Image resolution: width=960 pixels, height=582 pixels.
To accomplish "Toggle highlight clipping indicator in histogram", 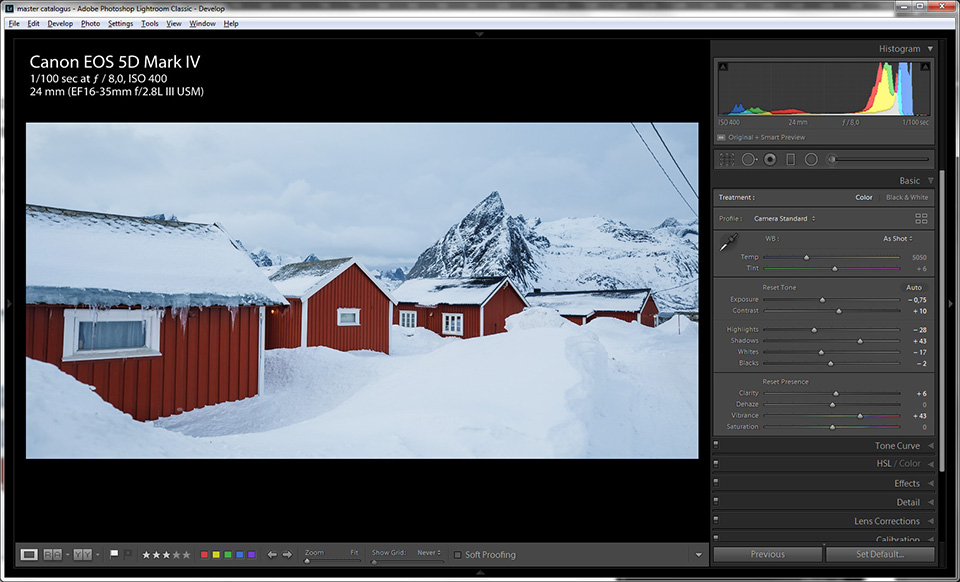I will 925,66.
